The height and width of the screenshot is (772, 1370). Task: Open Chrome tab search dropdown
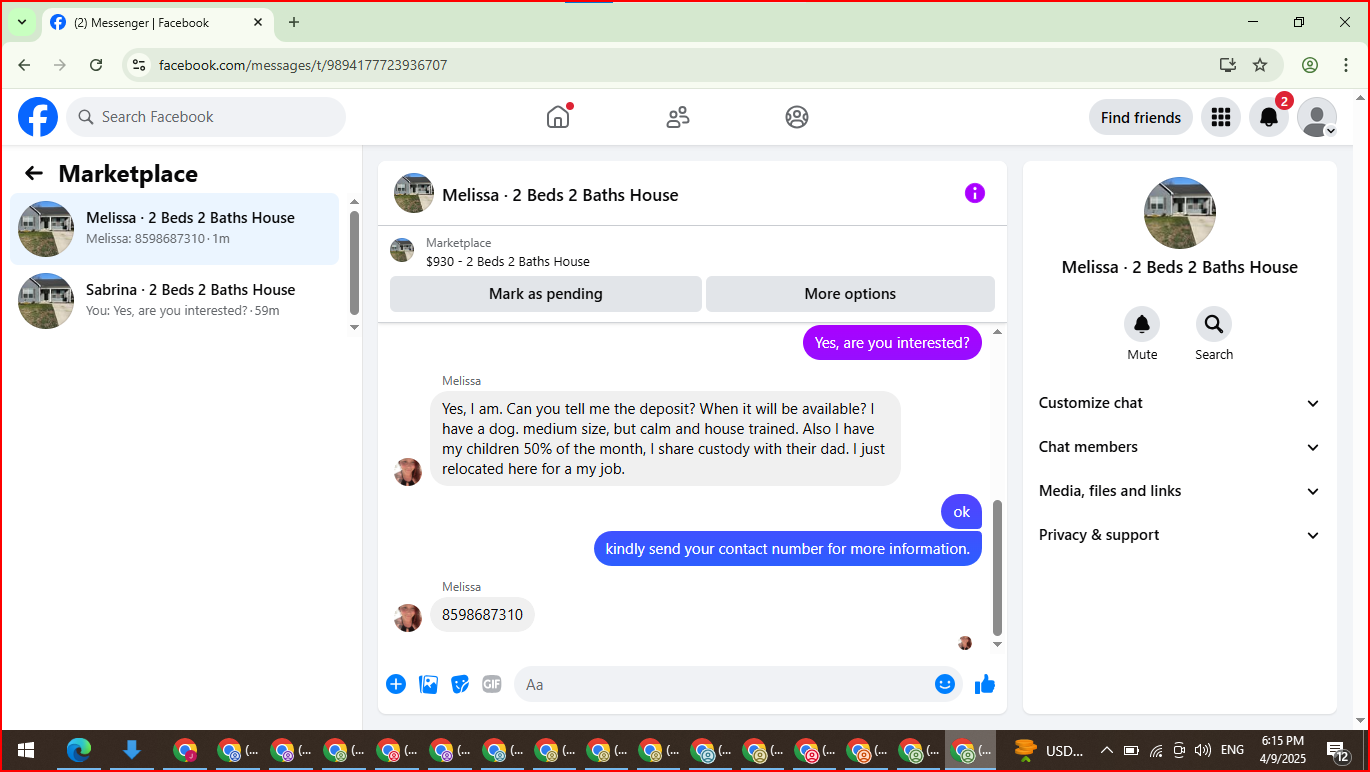point(22,22)
